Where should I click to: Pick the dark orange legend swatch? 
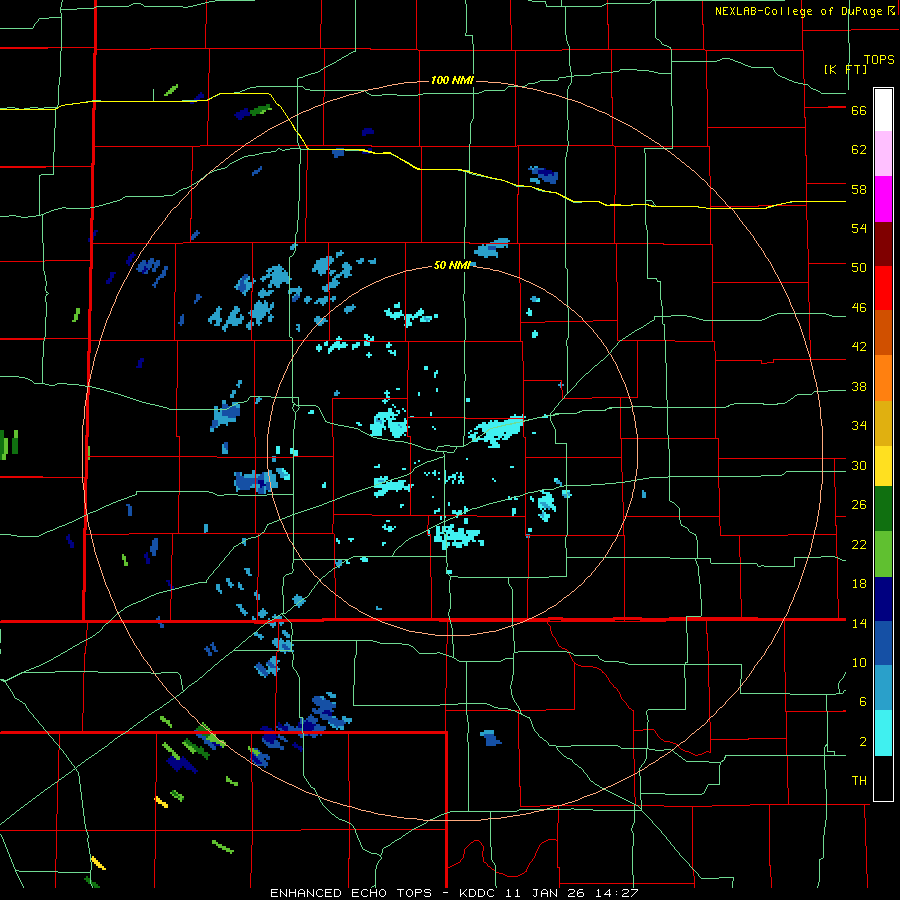point(883,332)
